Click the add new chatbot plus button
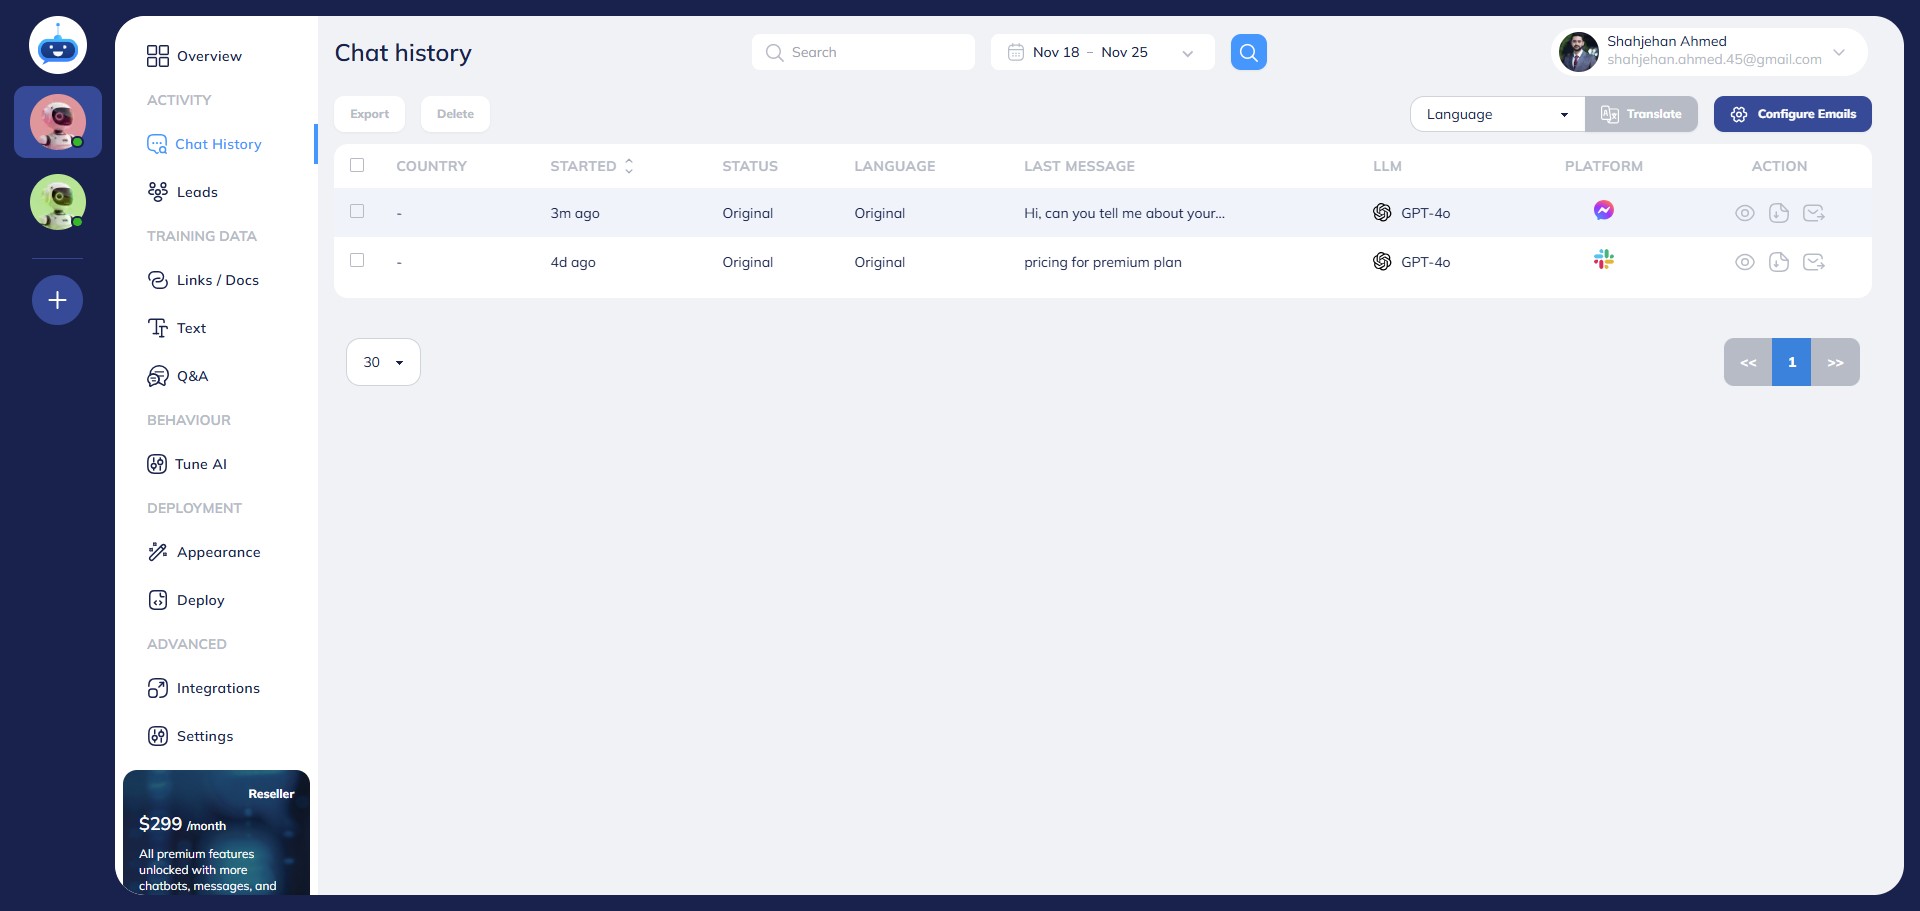The height and width of the screenshot is (911, 1920). (x=57, y=299)
